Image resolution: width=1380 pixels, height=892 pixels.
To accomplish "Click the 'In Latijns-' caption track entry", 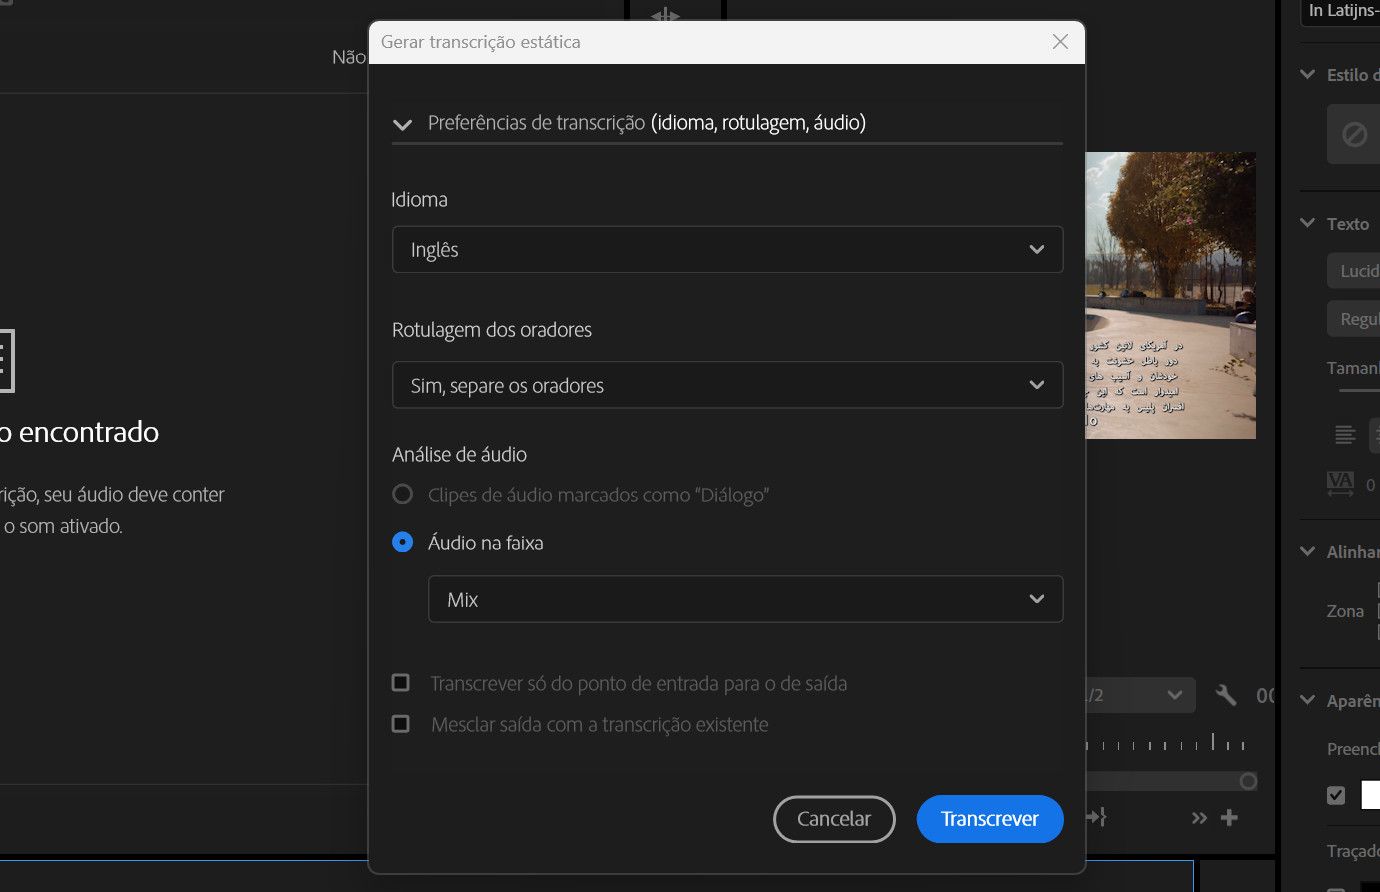I will [x=1338, y=12].
